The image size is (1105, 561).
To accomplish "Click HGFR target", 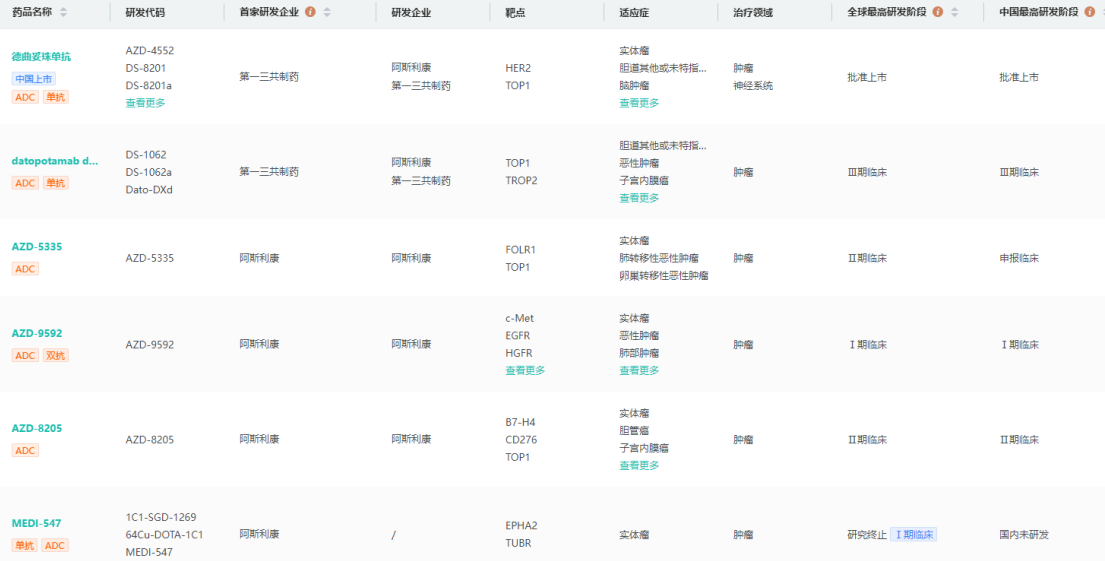I will click(519, 352).
